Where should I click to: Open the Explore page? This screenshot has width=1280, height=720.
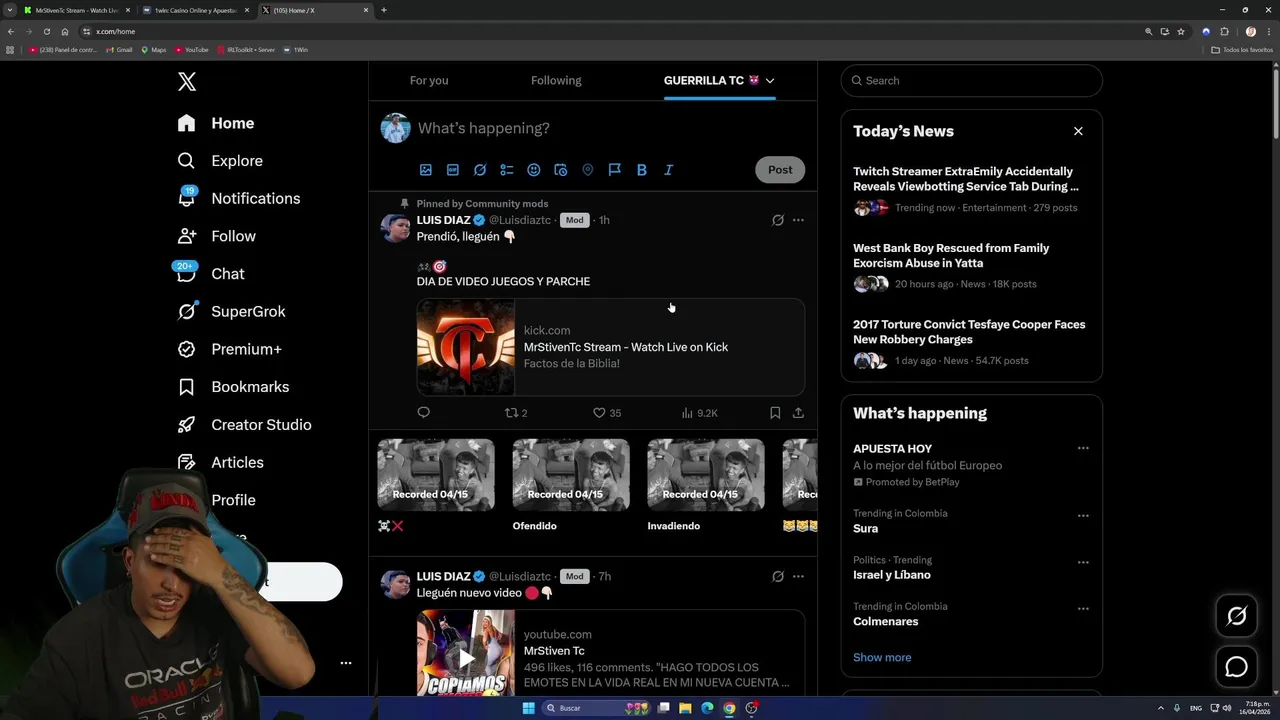[x=220, y=161]
